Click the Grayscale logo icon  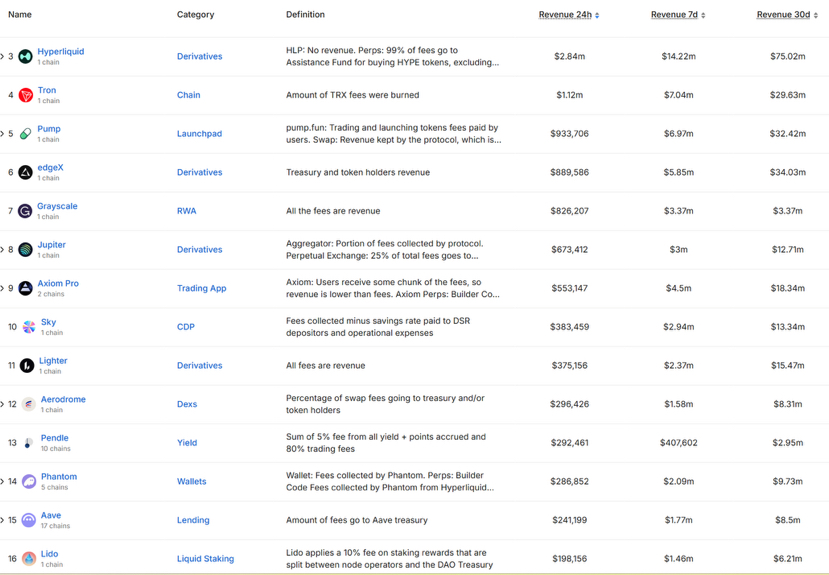tap(26, 212)
